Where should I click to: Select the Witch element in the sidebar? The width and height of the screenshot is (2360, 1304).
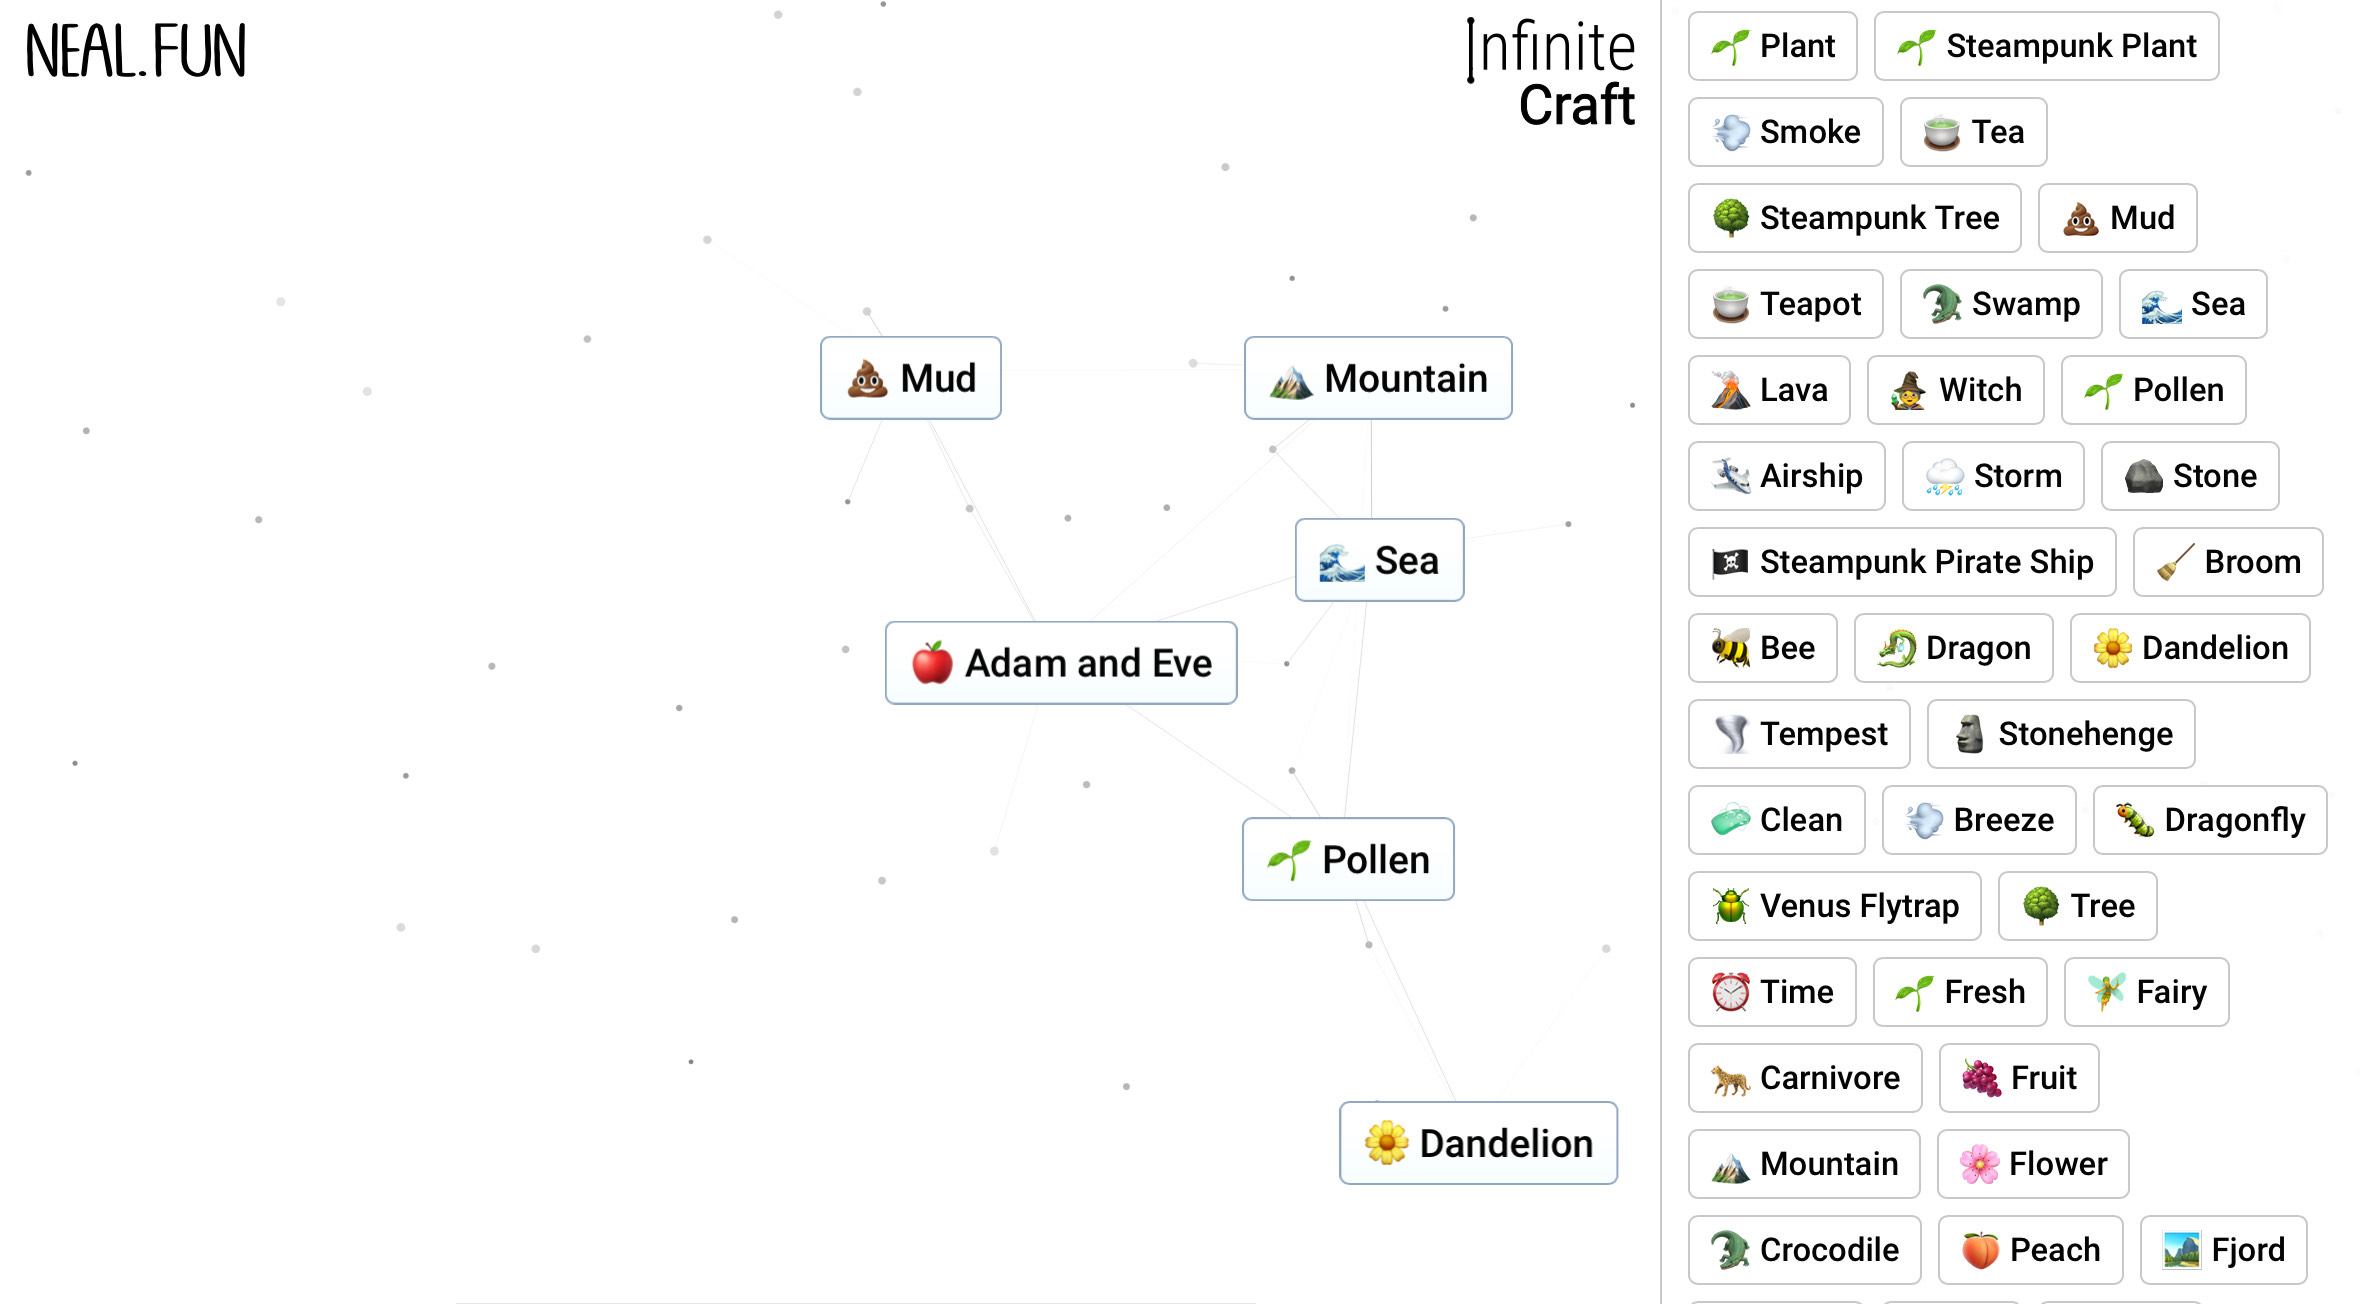pyautogui.click(x=1955, y=390)
